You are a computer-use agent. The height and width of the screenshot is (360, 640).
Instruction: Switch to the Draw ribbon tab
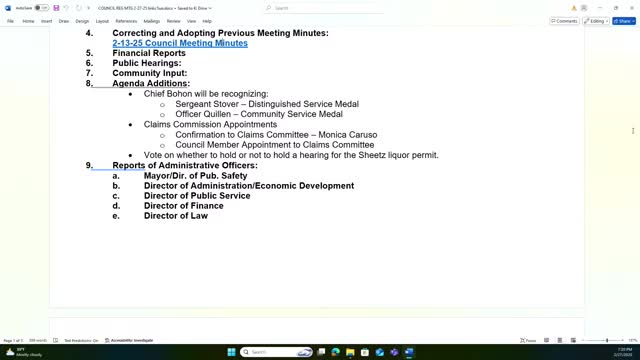click(64, 21)
